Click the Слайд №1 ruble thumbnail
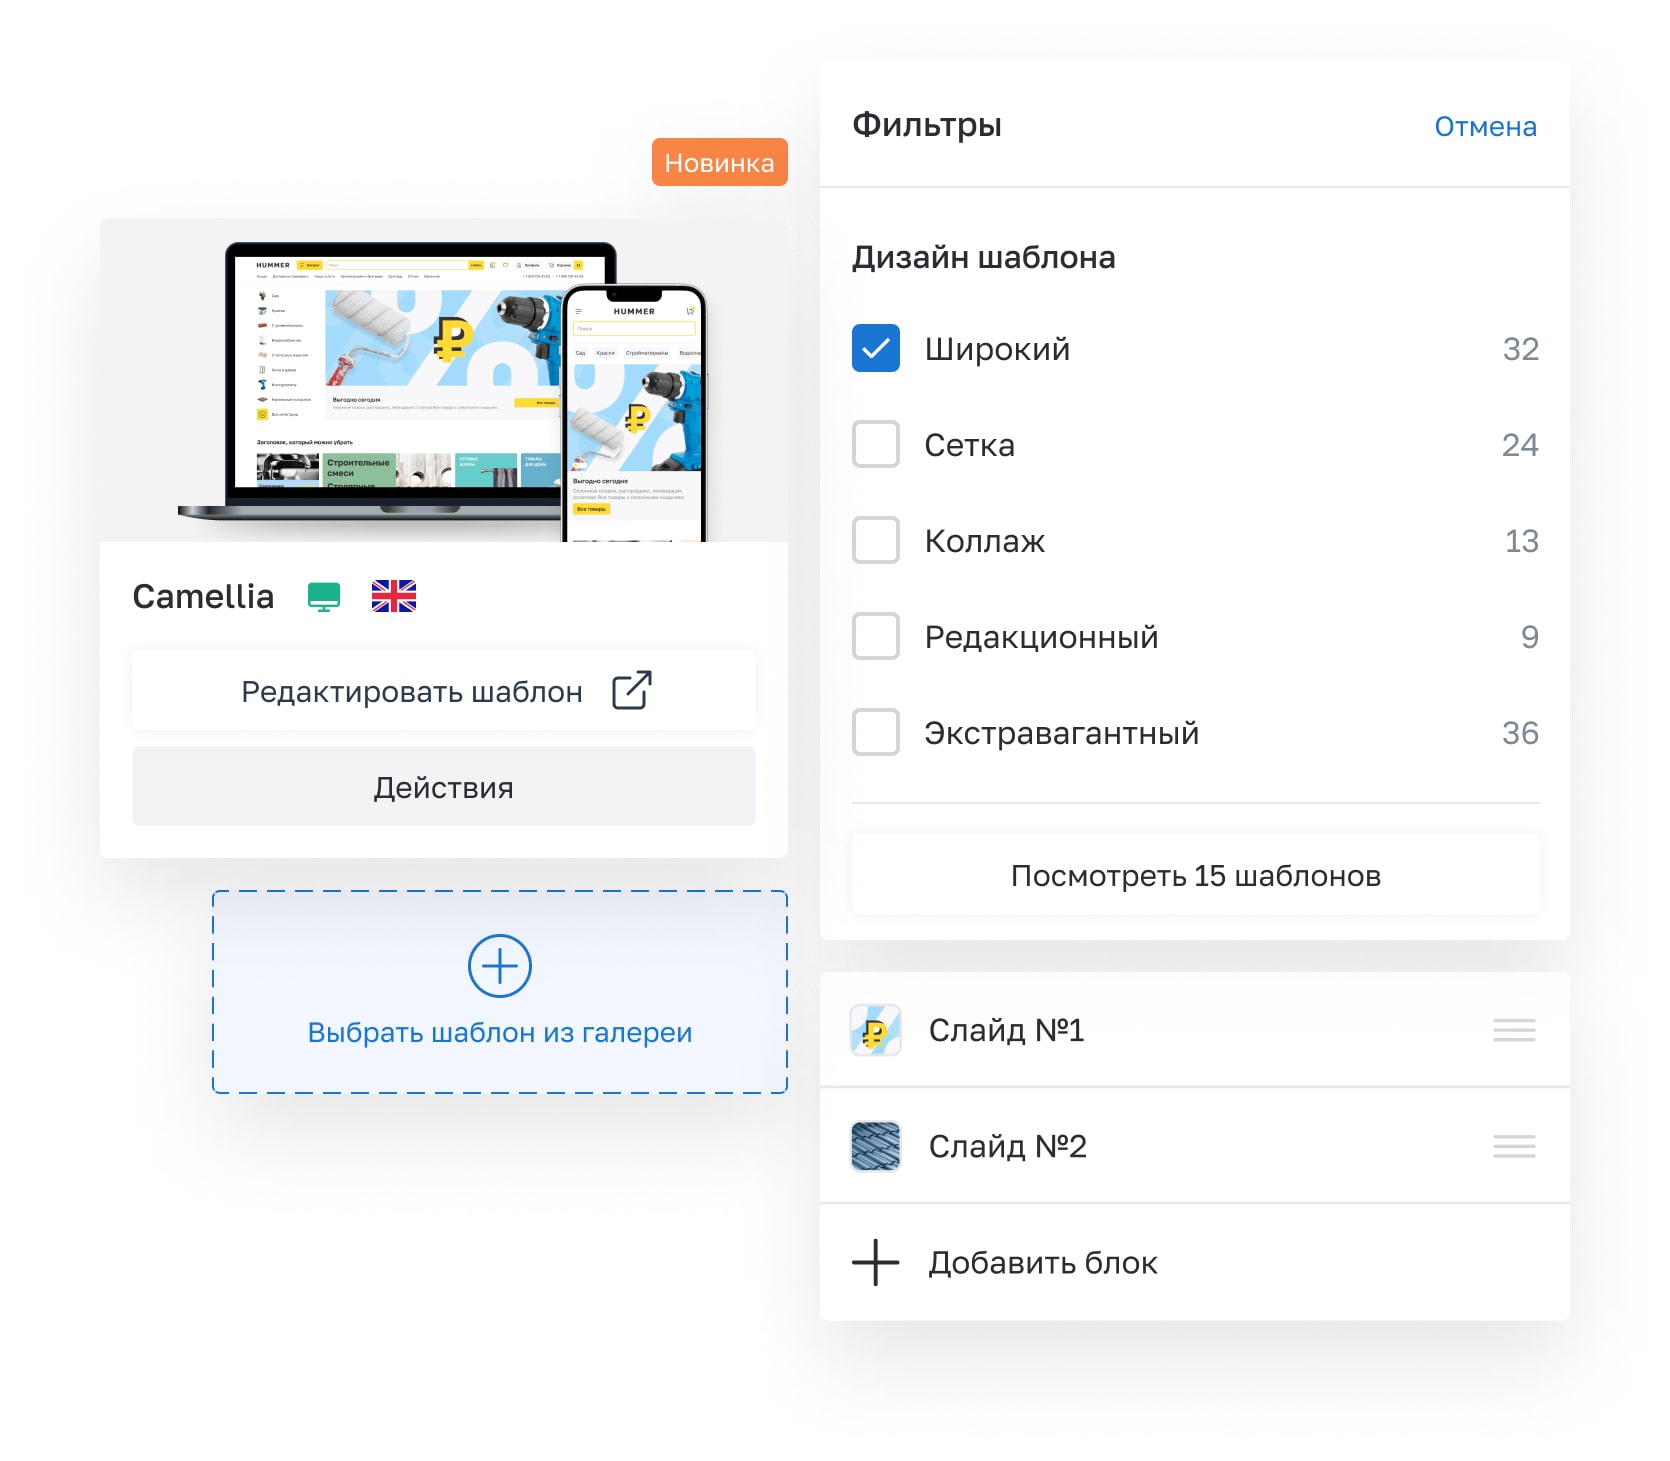The height and width of the screenshot is (1461, 1670). [x=875, y=1030]
